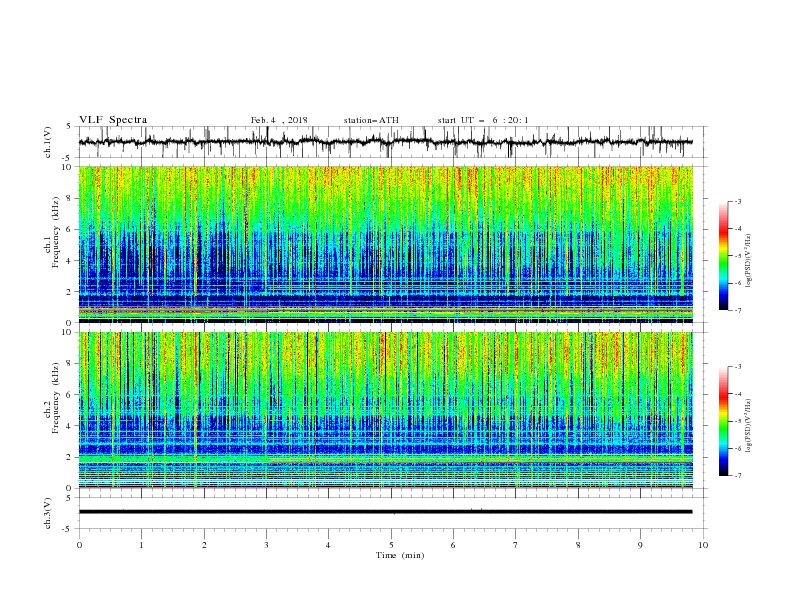Click the "-7" tick on upper colorbar
Viewport: 792px width, 612px height.
pyautogui.click(x=738, y=310)
